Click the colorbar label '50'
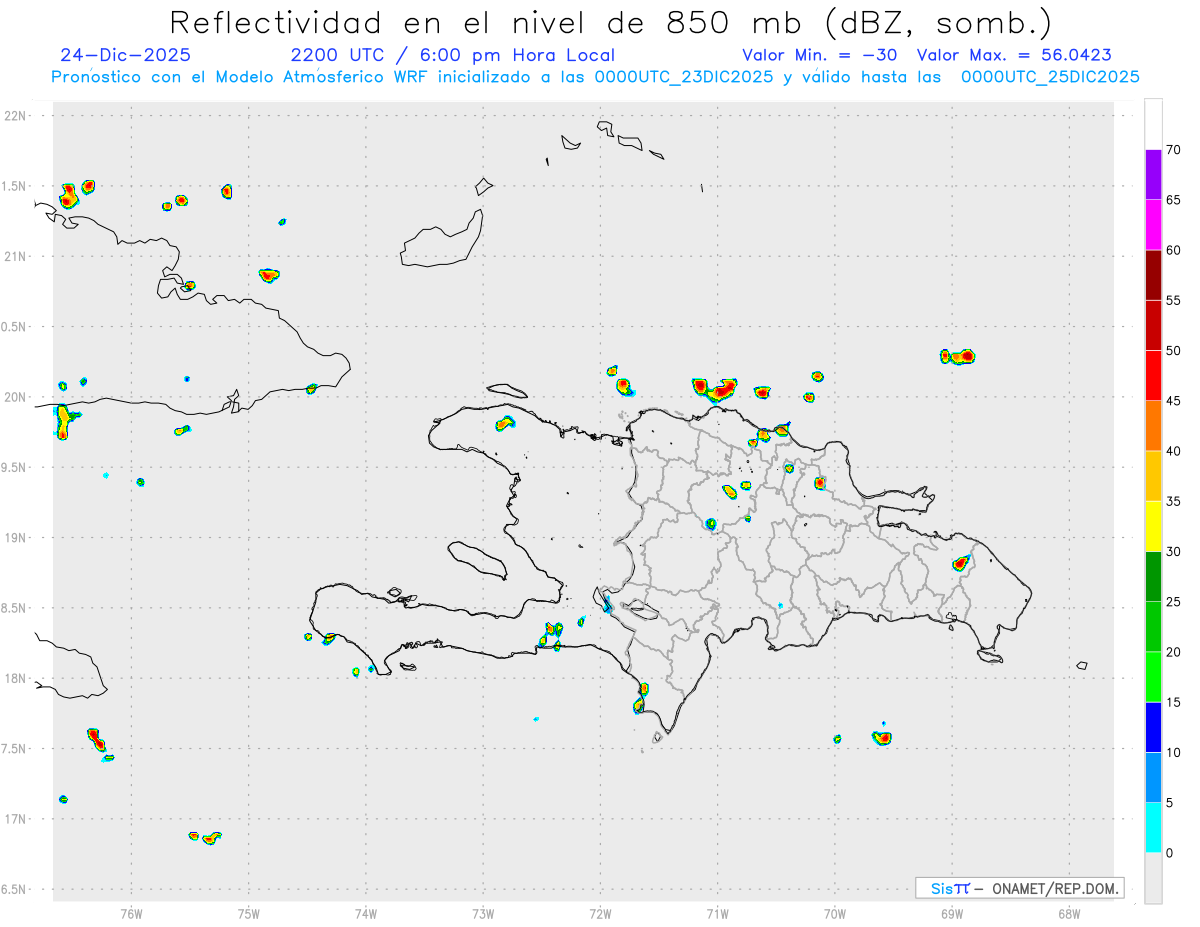 click(x=1173, y=351)
